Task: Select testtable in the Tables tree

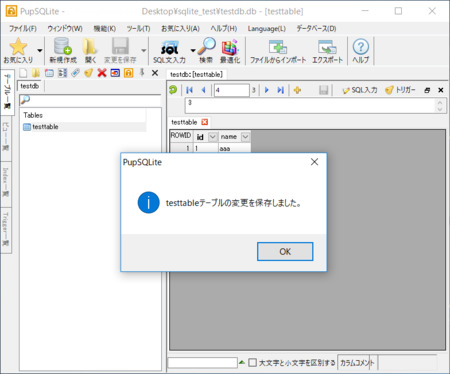Action: 45,127
